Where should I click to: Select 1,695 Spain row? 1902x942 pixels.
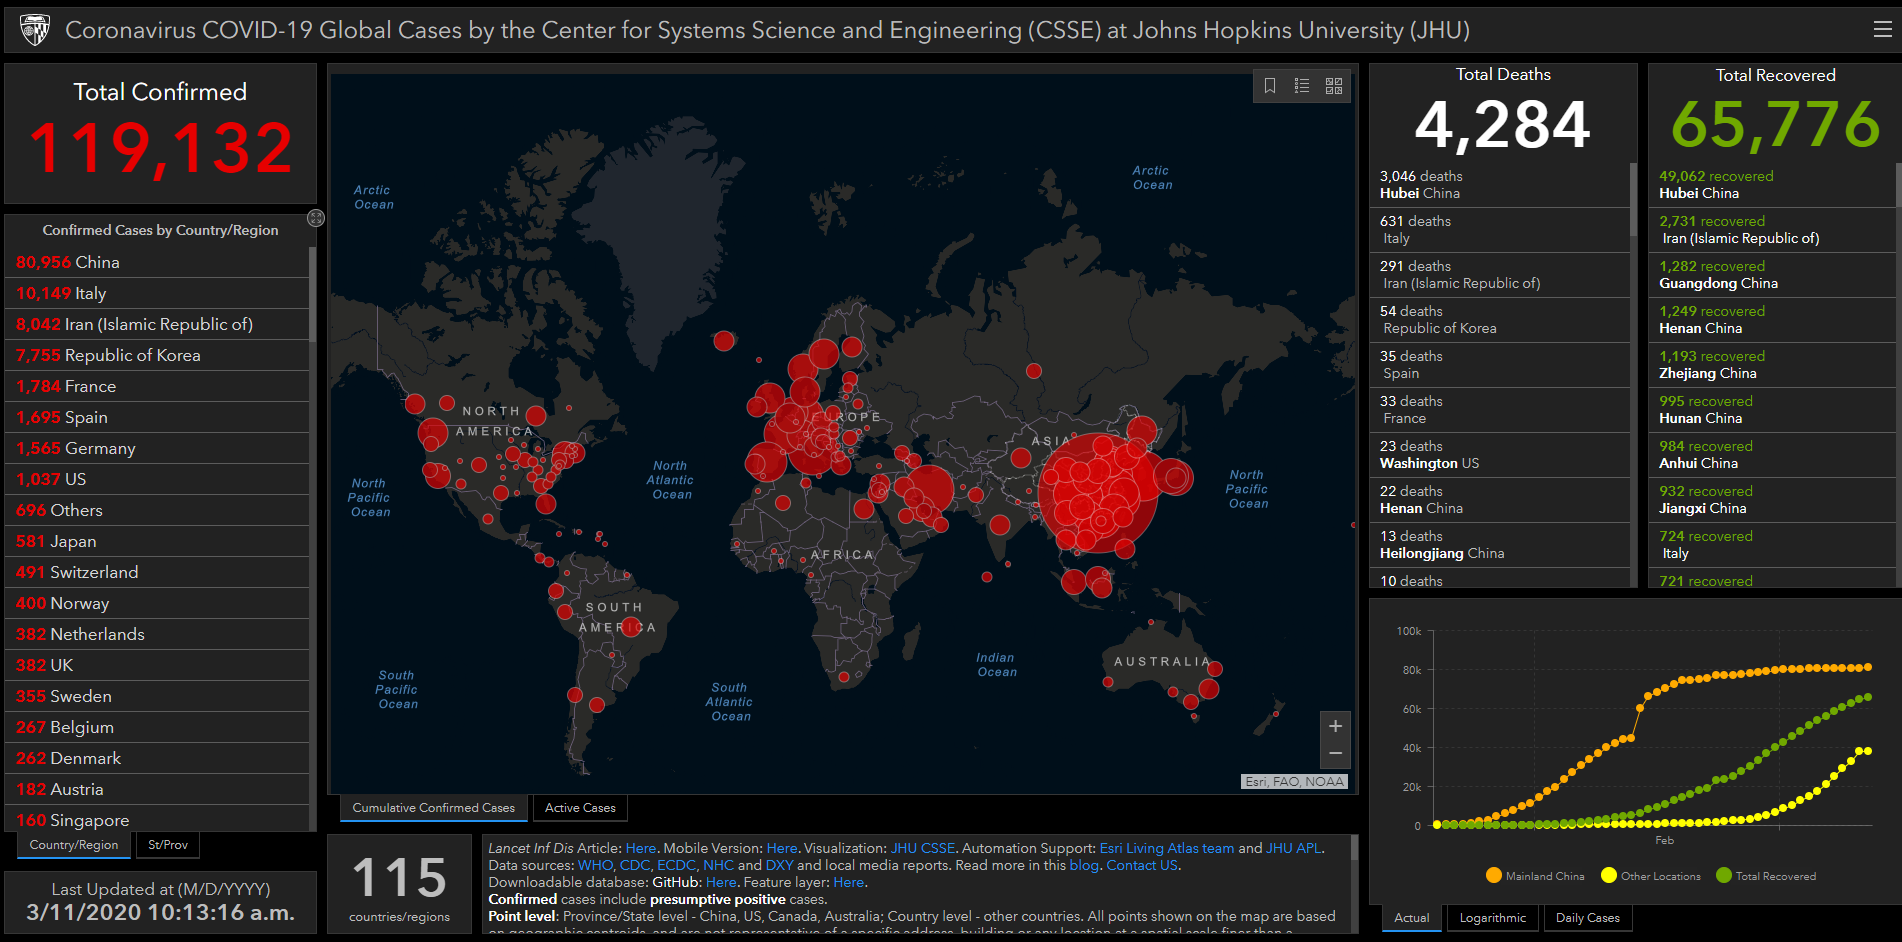click(157, 417)
